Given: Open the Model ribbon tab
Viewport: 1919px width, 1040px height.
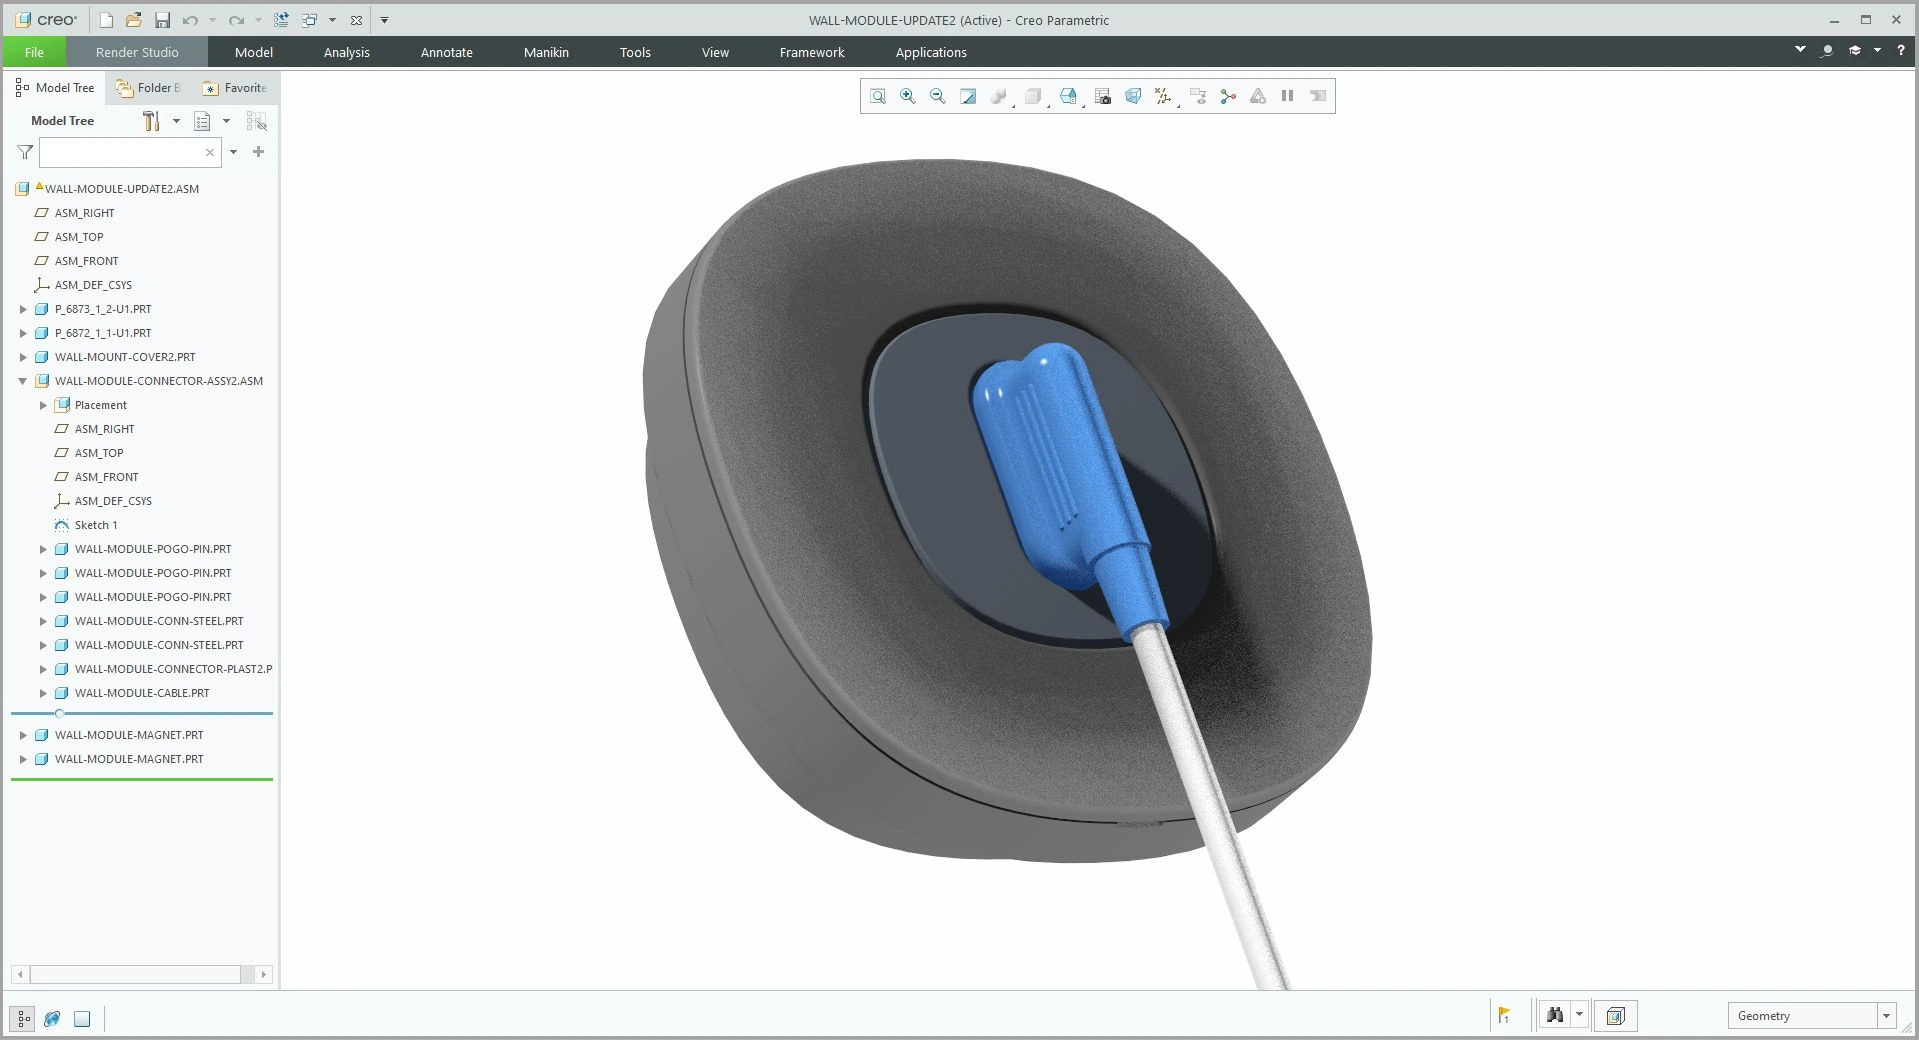Looking at the screenshot, I should pos(254,52).
